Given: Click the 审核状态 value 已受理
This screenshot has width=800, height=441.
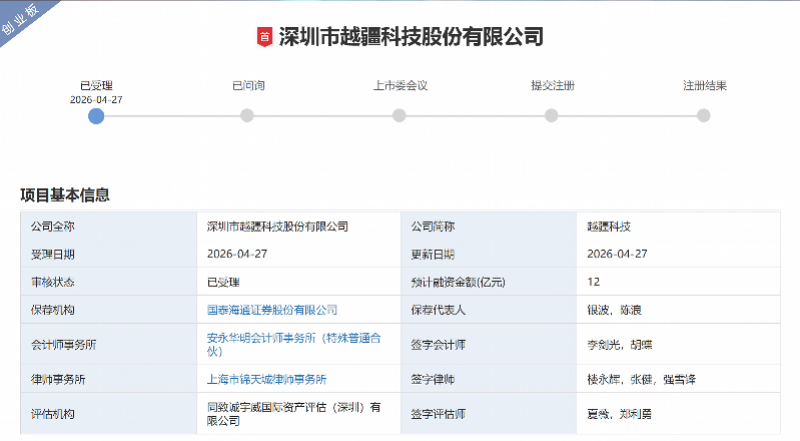Looking at the screenshot, I should click(x=223, y=282).
